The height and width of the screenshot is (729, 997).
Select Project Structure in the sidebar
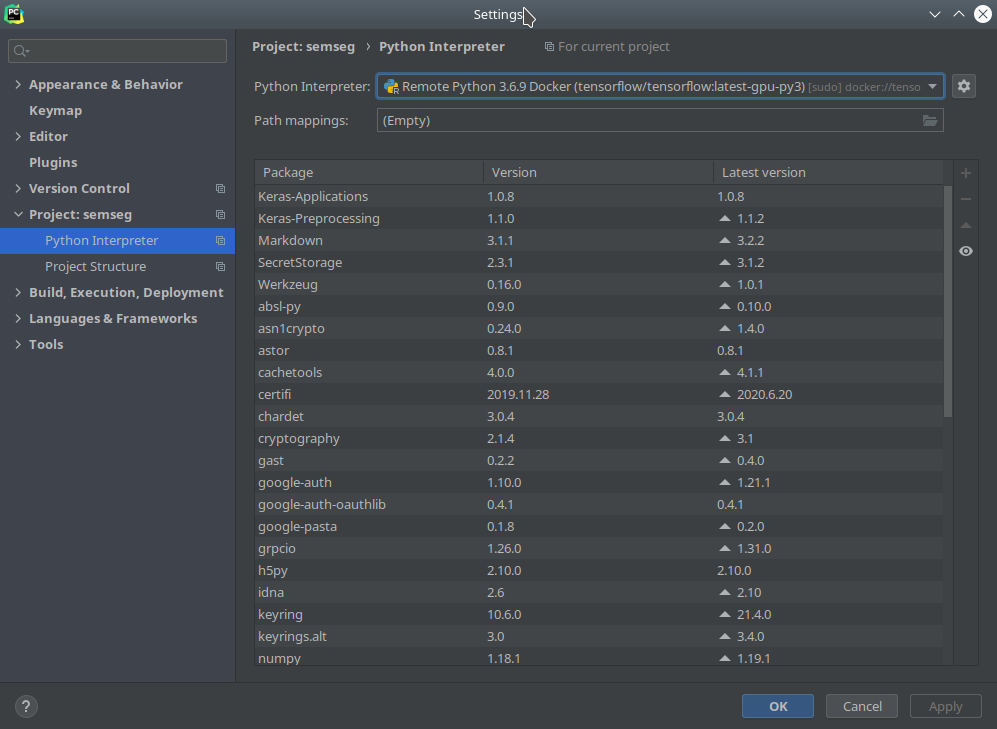[95, 267]
